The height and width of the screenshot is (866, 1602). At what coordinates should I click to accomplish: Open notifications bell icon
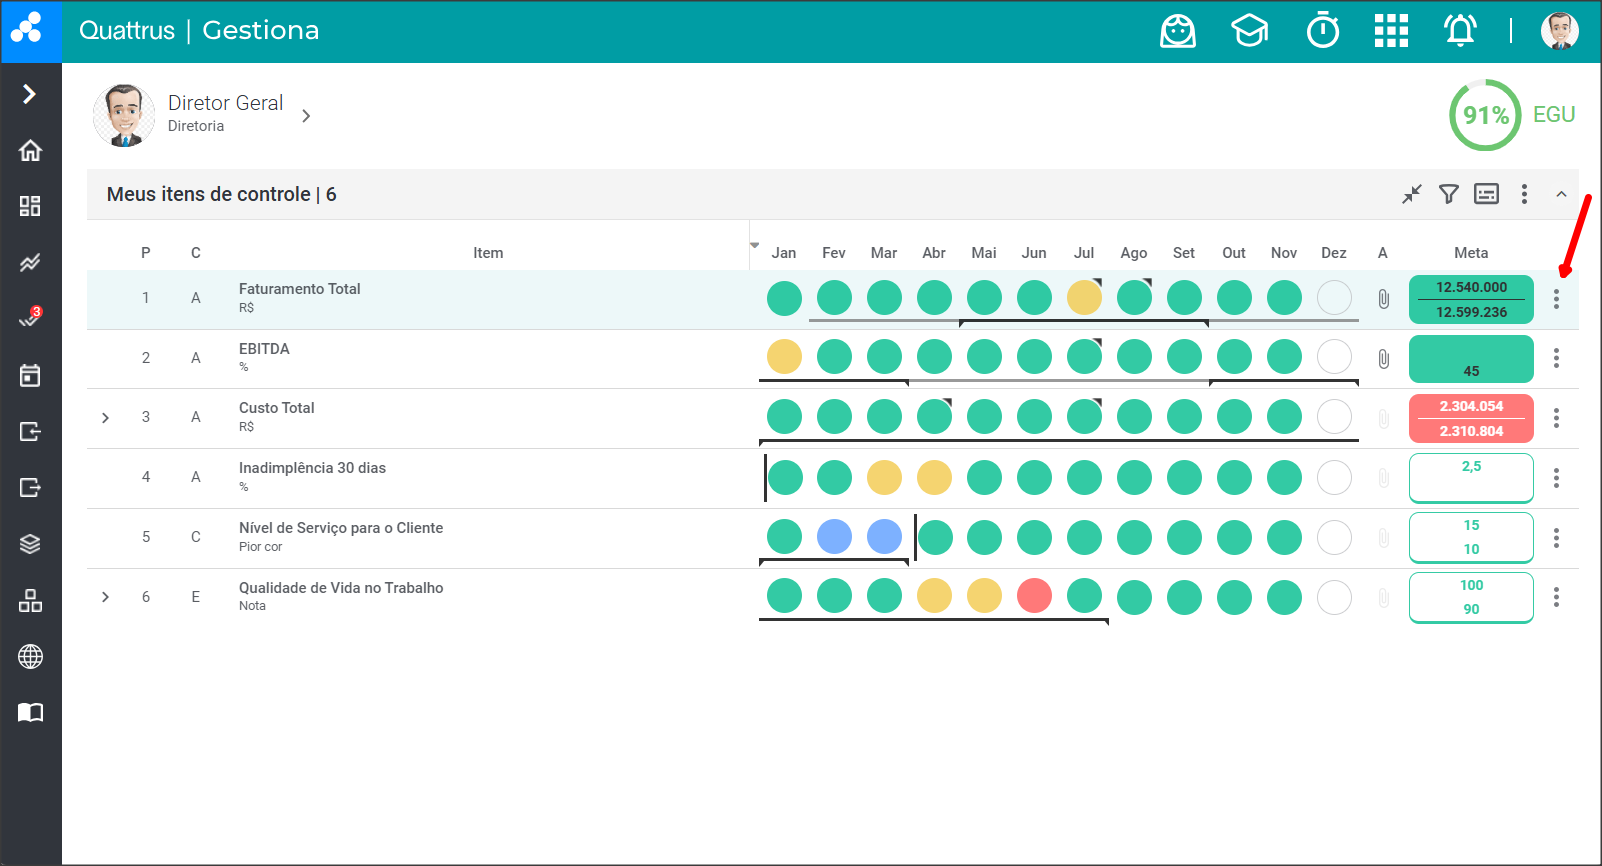pyautogui.click(x=1459, y=31)
